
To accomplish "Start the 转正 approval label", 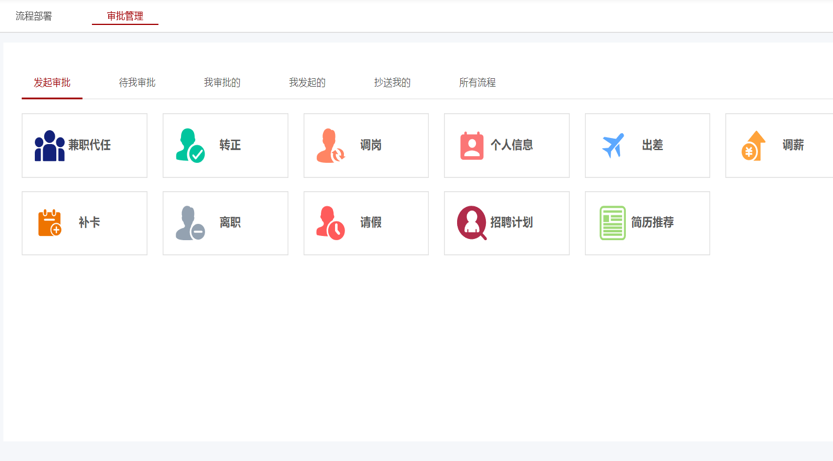I will click(x=230, y=145).
